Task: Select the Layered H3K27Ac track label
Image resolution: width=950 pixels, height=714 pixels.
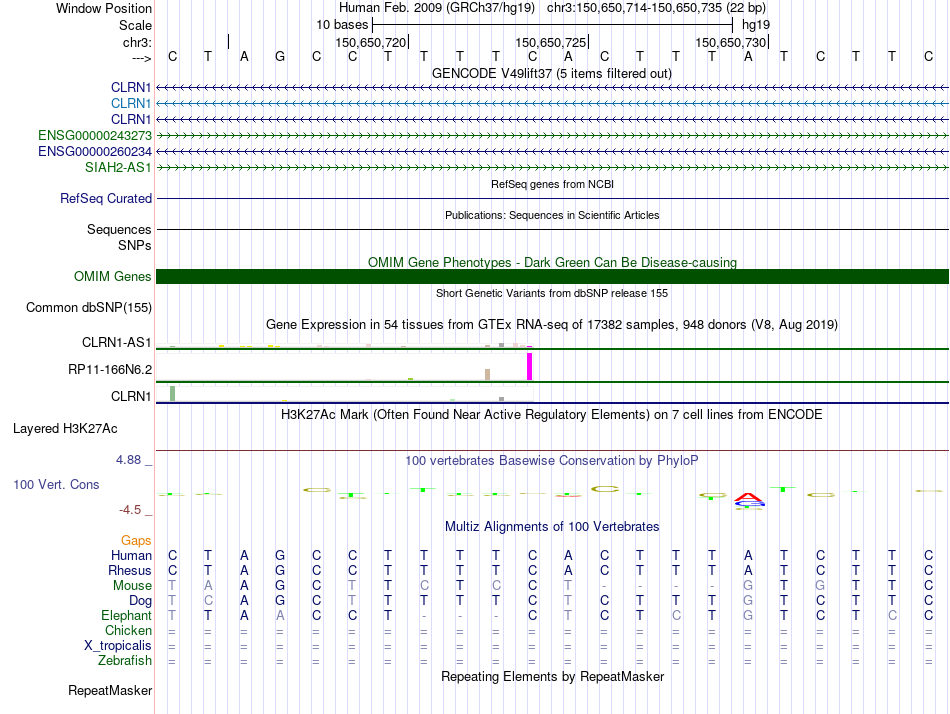Action: (x=65, y=429)
